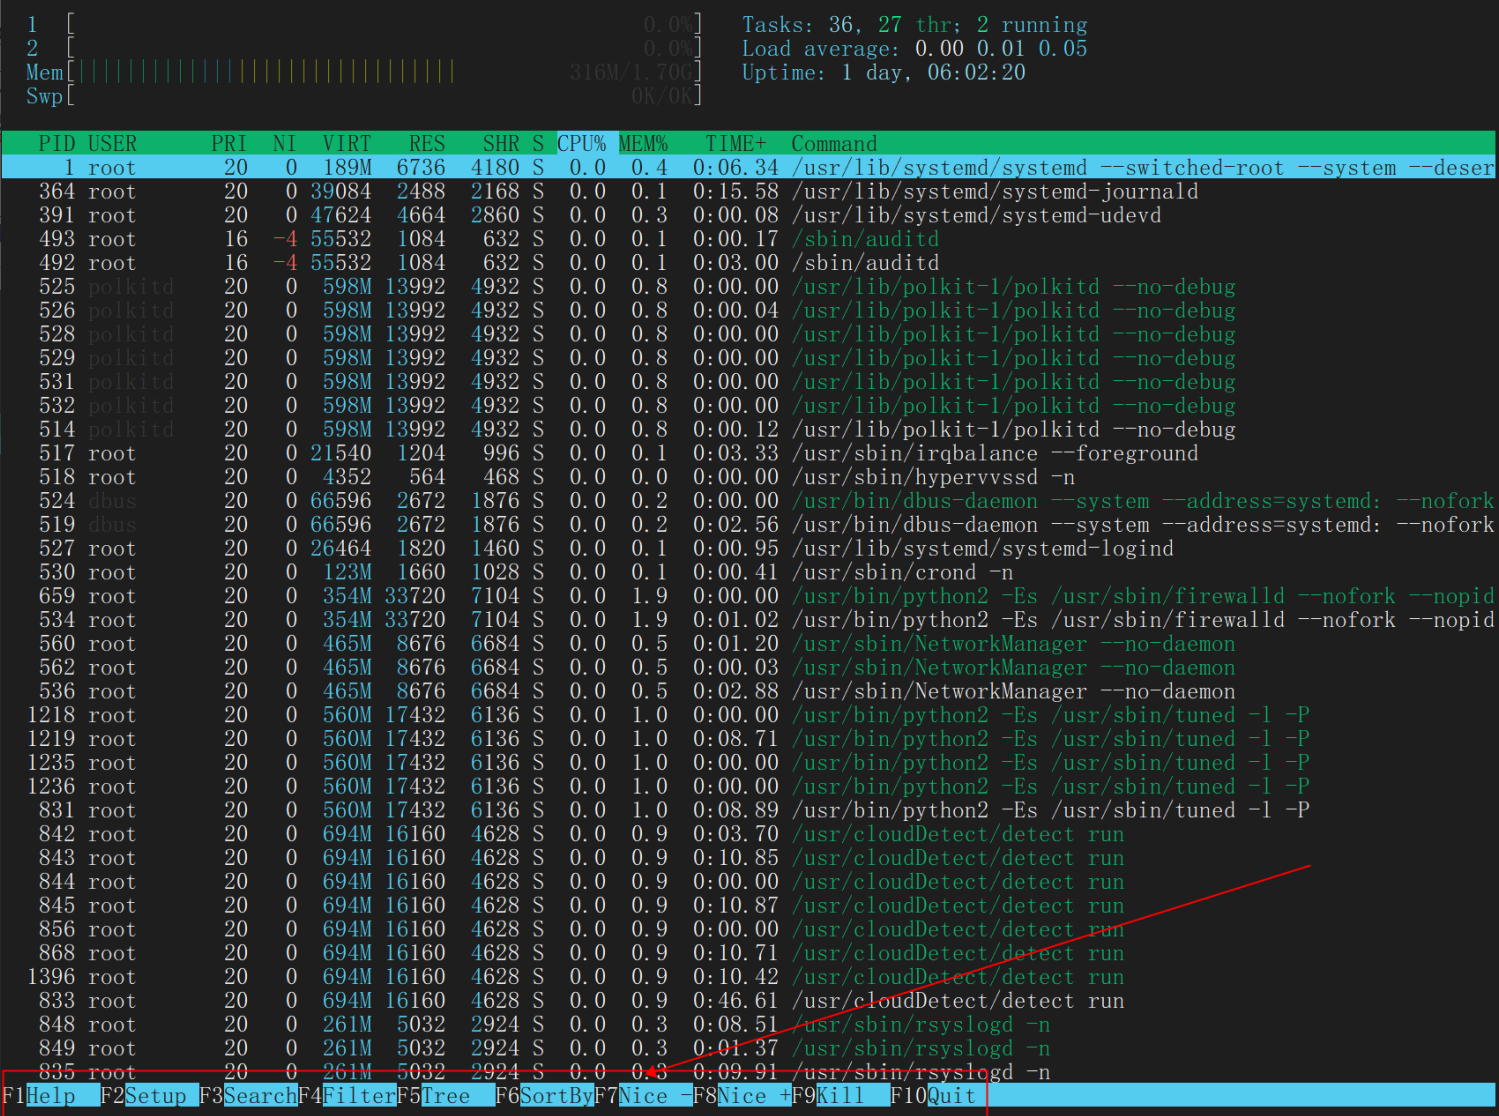Select the firewalld row with PID 534
The image size is (1499, 1116).
coord(749,620)
